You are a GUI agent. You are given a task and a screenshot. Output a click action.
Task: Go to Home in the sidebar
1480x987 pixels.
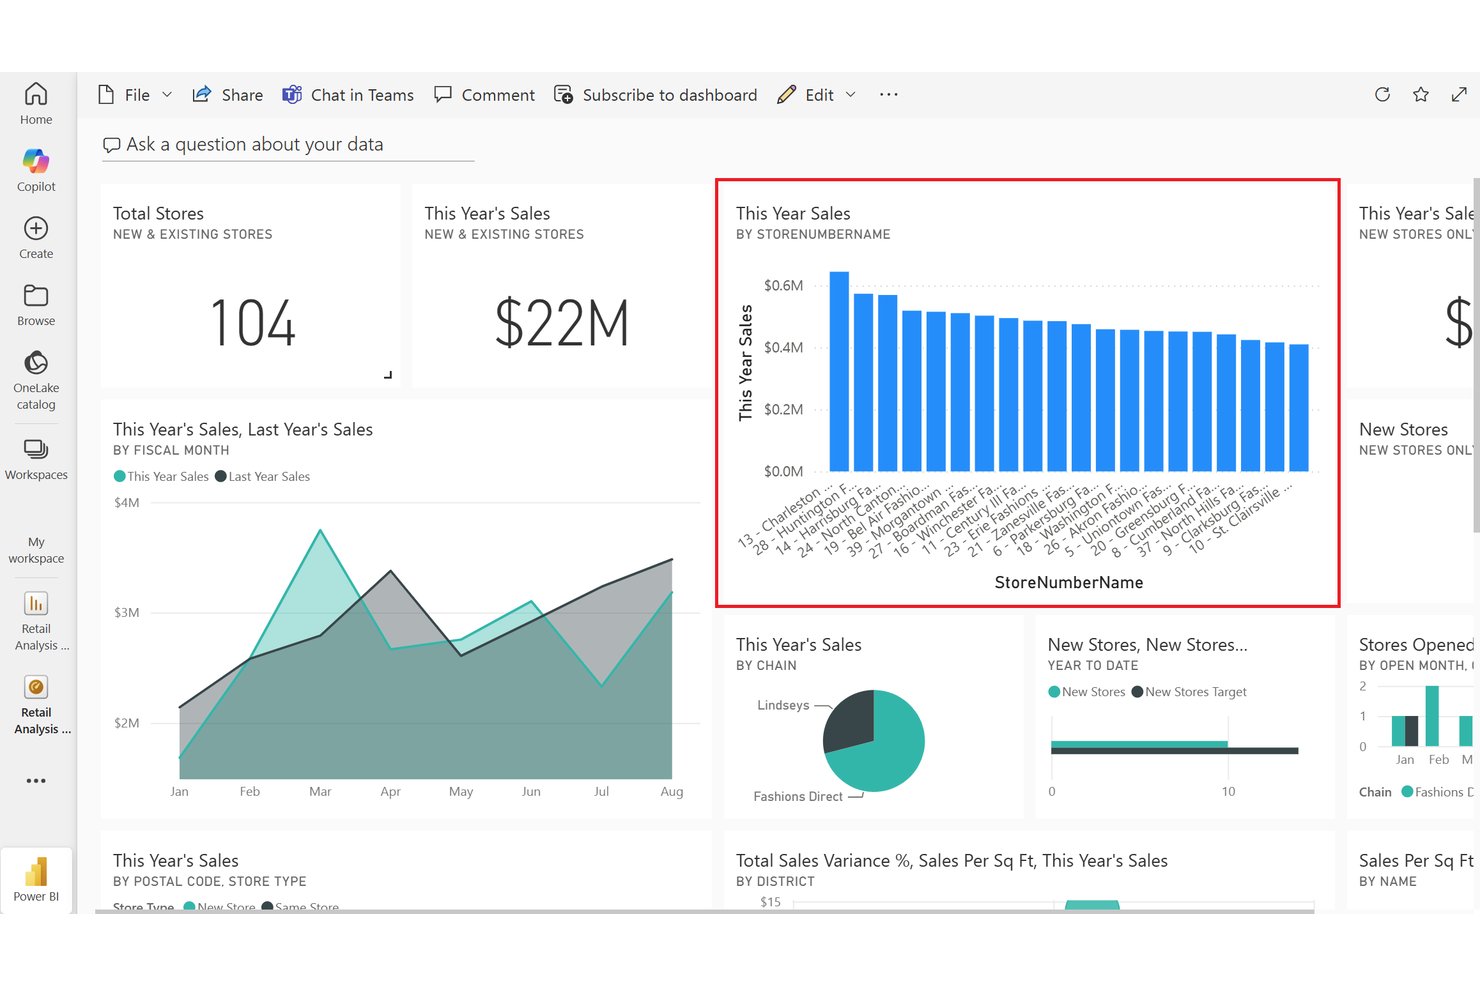[x=36, y=104]
